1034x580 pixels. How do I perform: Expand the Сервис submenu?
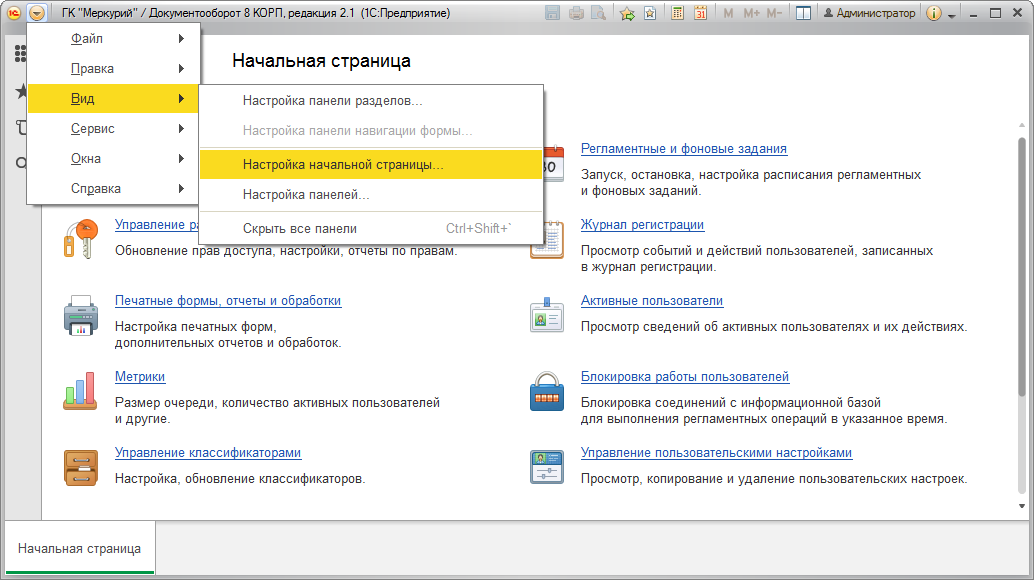113,129
